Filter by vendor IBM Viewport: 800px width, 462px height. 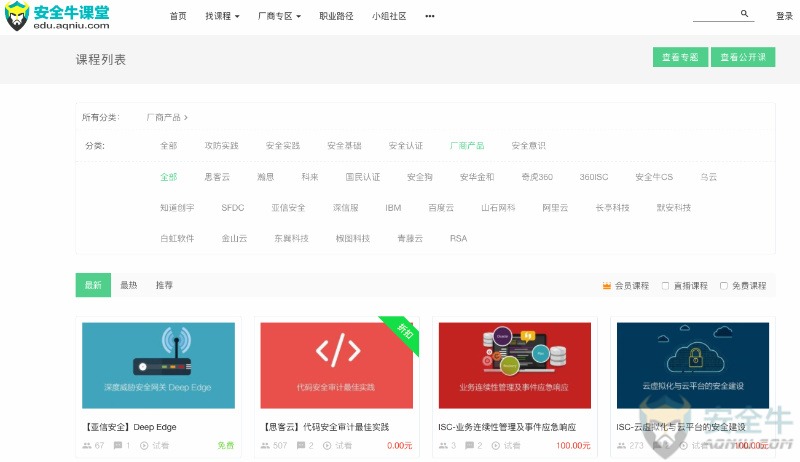[393, 208]
